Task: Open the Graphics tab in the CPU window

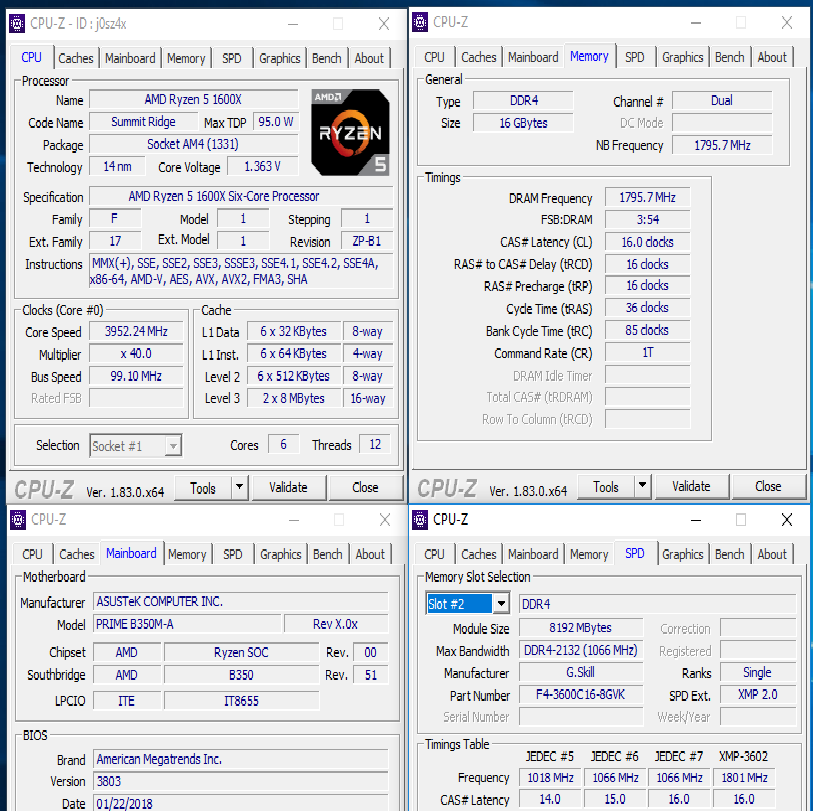Action: click(x=279, y=58)
